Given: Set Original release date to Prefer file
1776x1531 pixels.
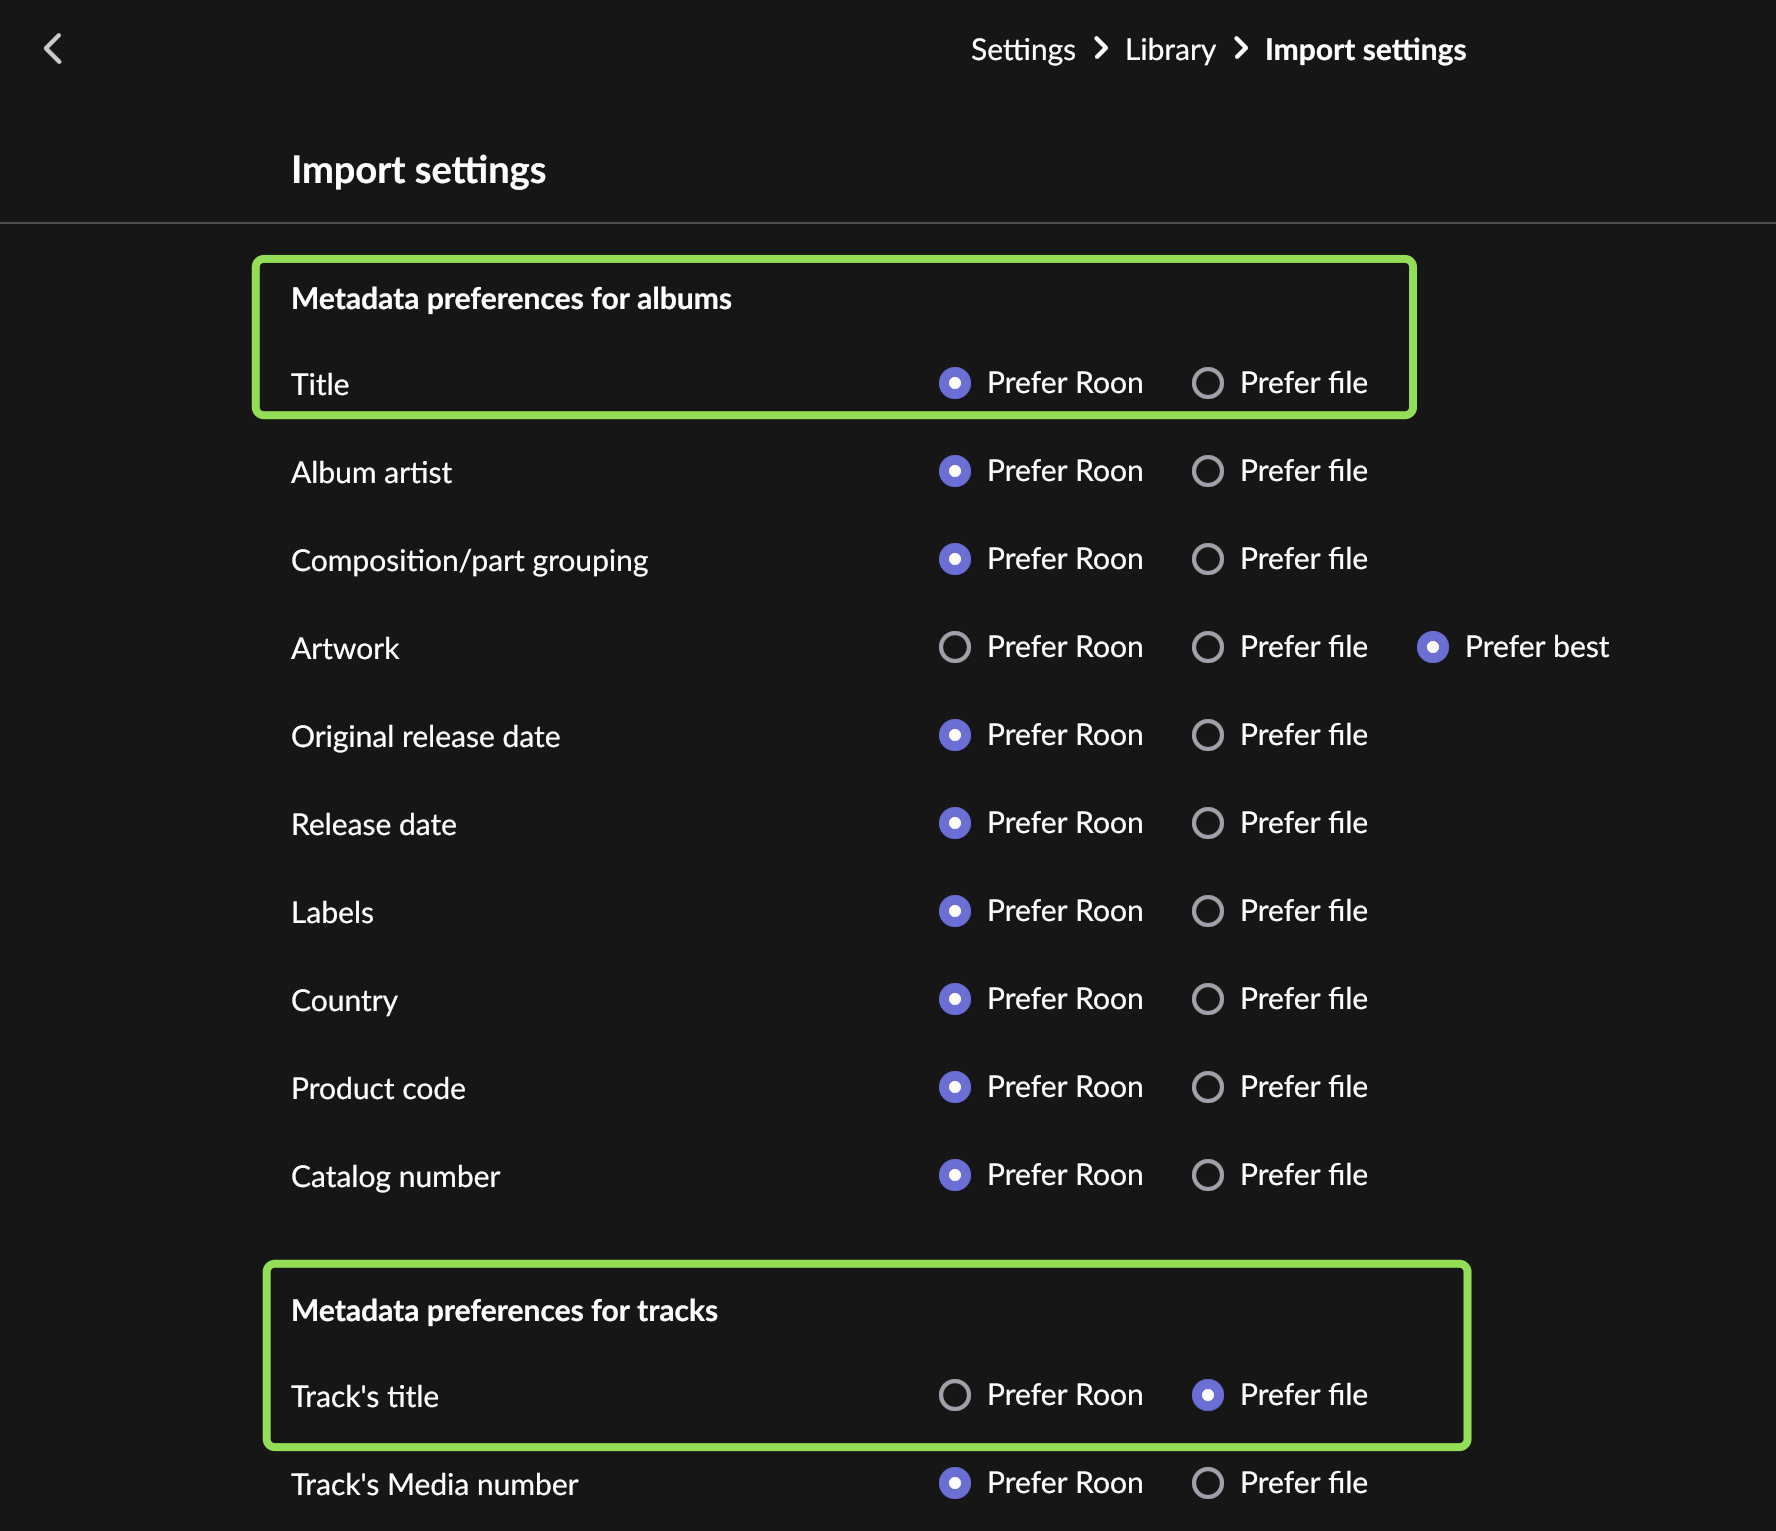Looking at the screenshot, I should pyautogui.click(x=1208, y=735).
